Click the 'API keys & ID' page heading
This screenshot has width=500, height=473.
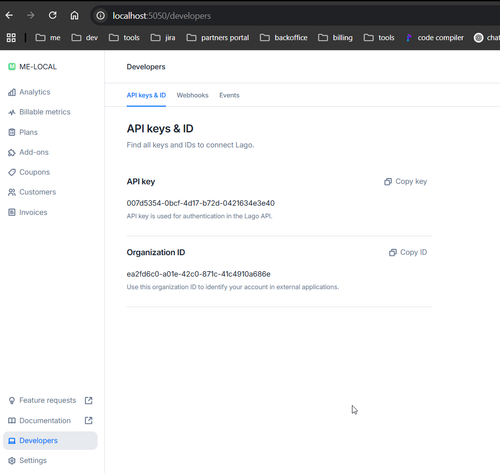160,129
